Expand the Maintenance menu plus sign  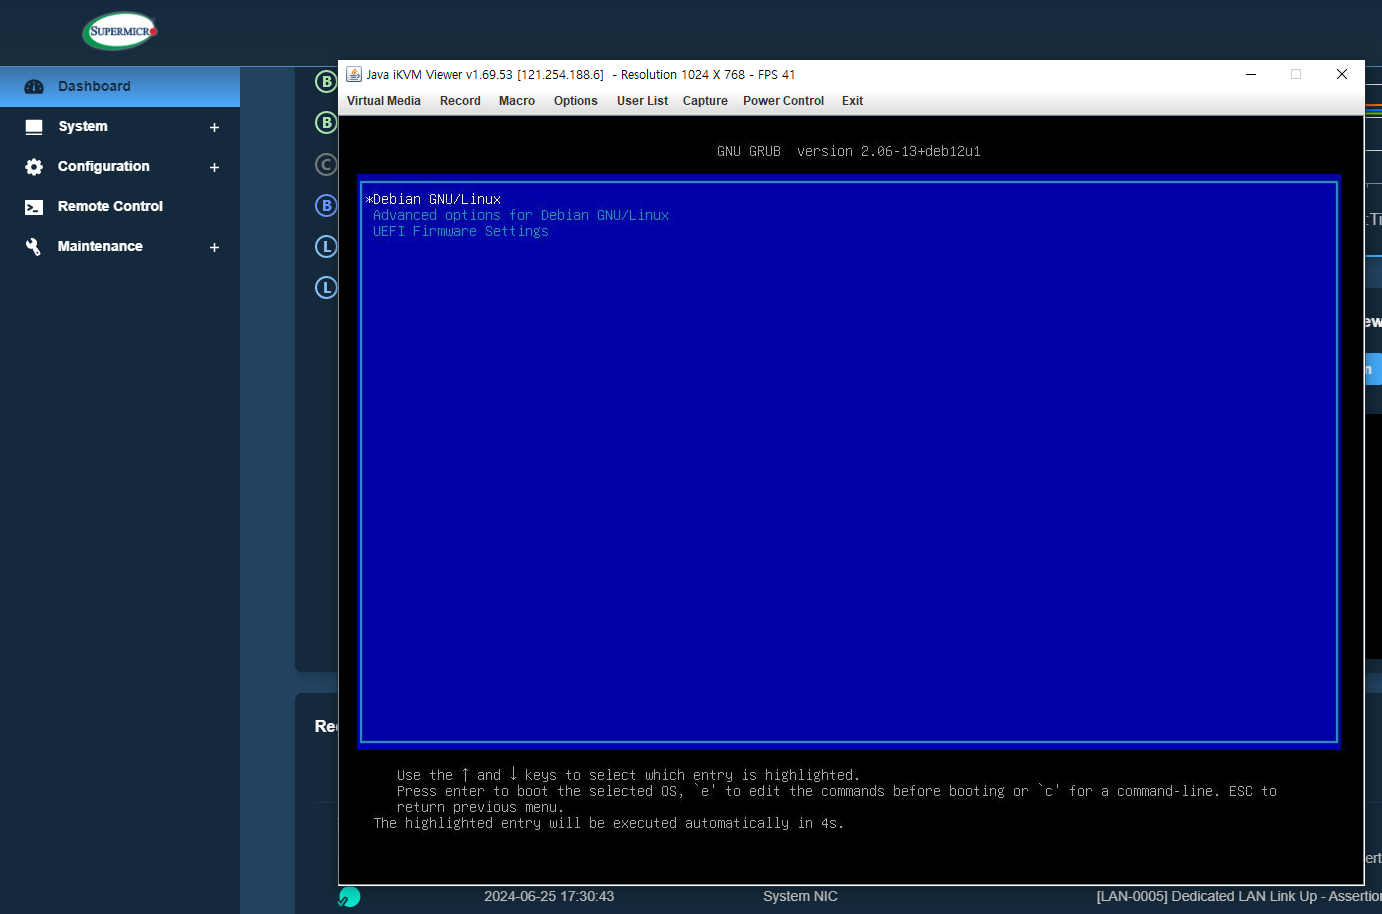point(214,247)
